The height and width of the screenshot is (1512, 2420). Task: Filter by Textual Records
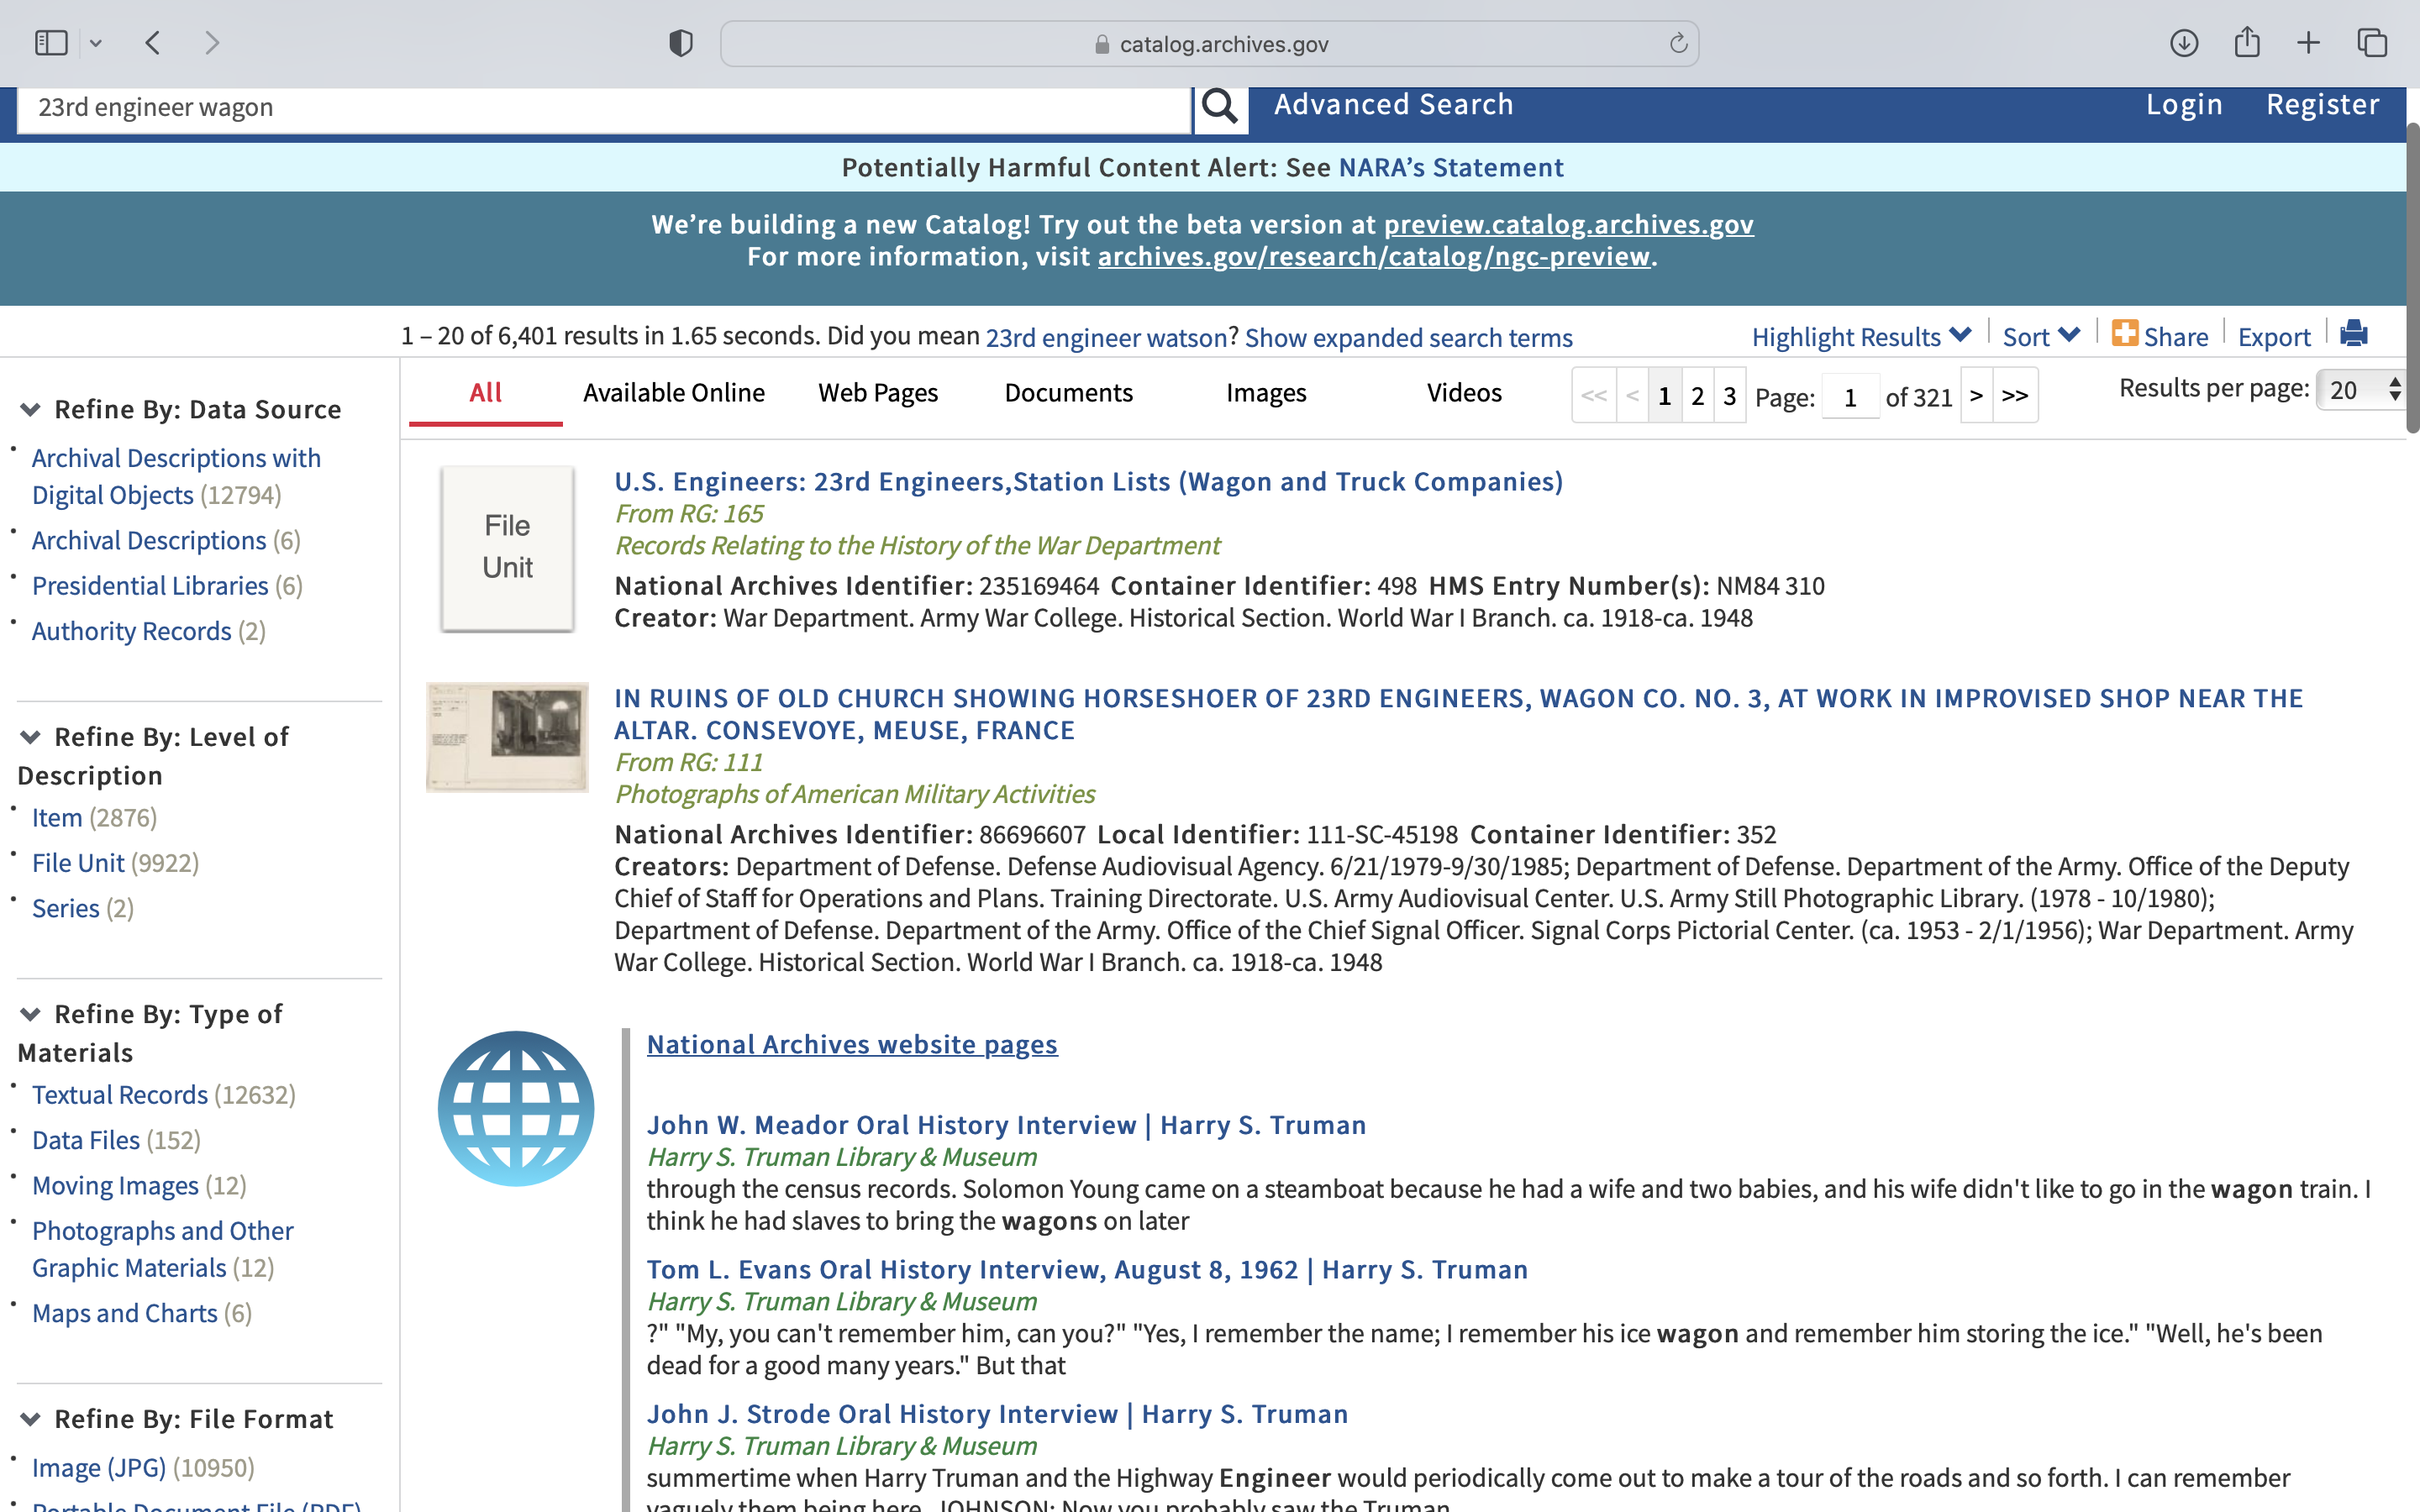click(120, 1095)
